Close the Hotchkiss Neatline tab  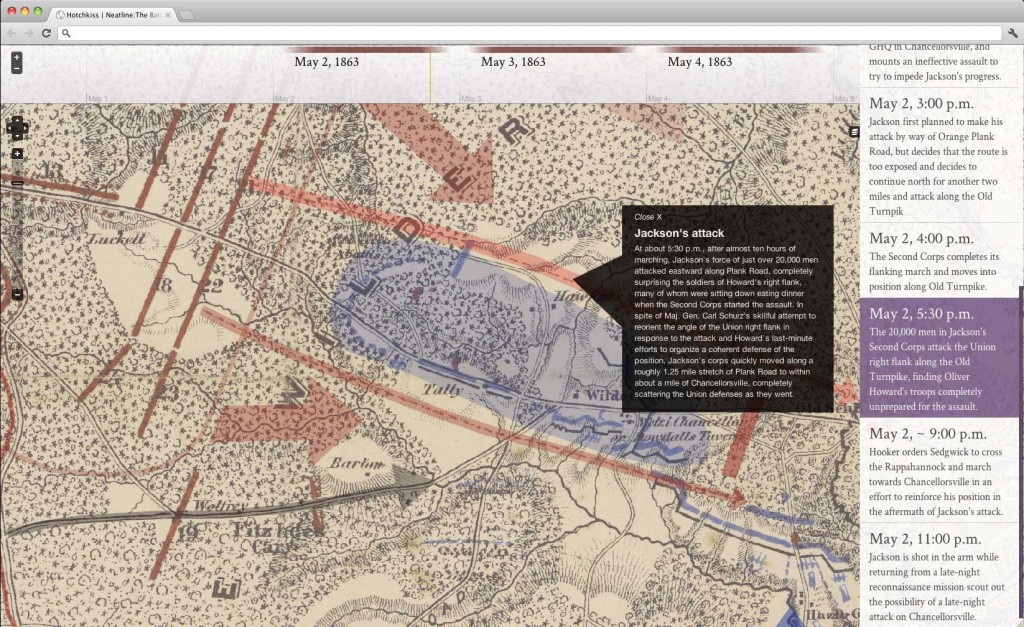coord(168,14)
